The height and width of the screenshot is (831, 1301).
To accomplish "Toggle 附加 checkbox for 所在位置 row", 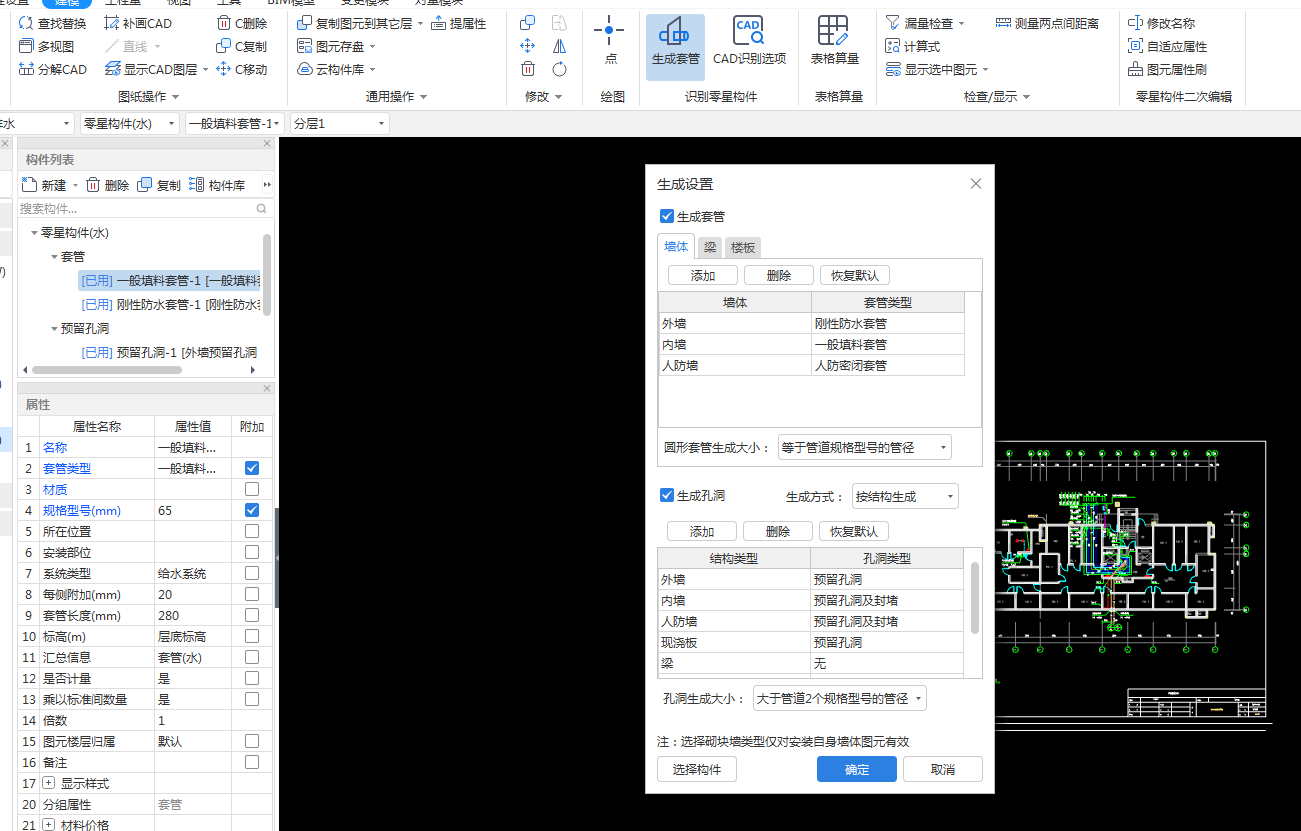I will click(252, 531).
